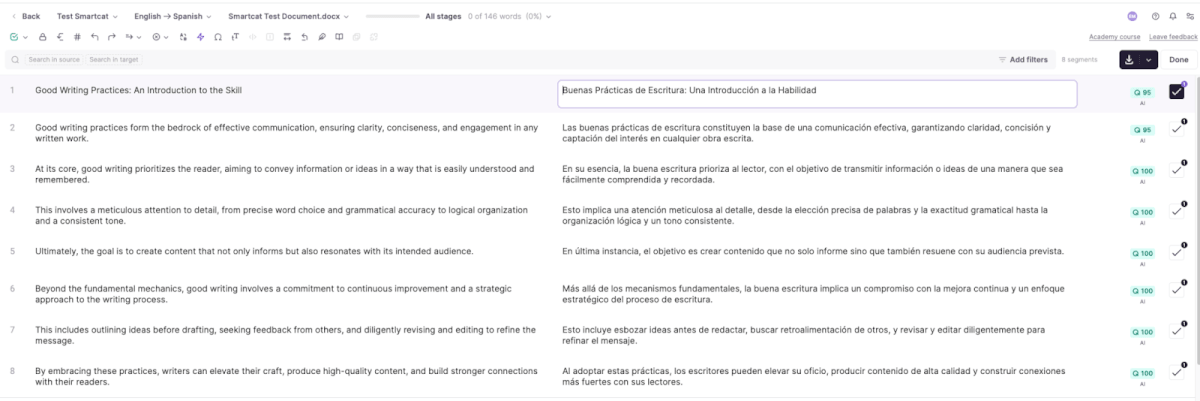1200x401 pixels.
Task: Click the download icon button
Action: tap(1129, 60)
